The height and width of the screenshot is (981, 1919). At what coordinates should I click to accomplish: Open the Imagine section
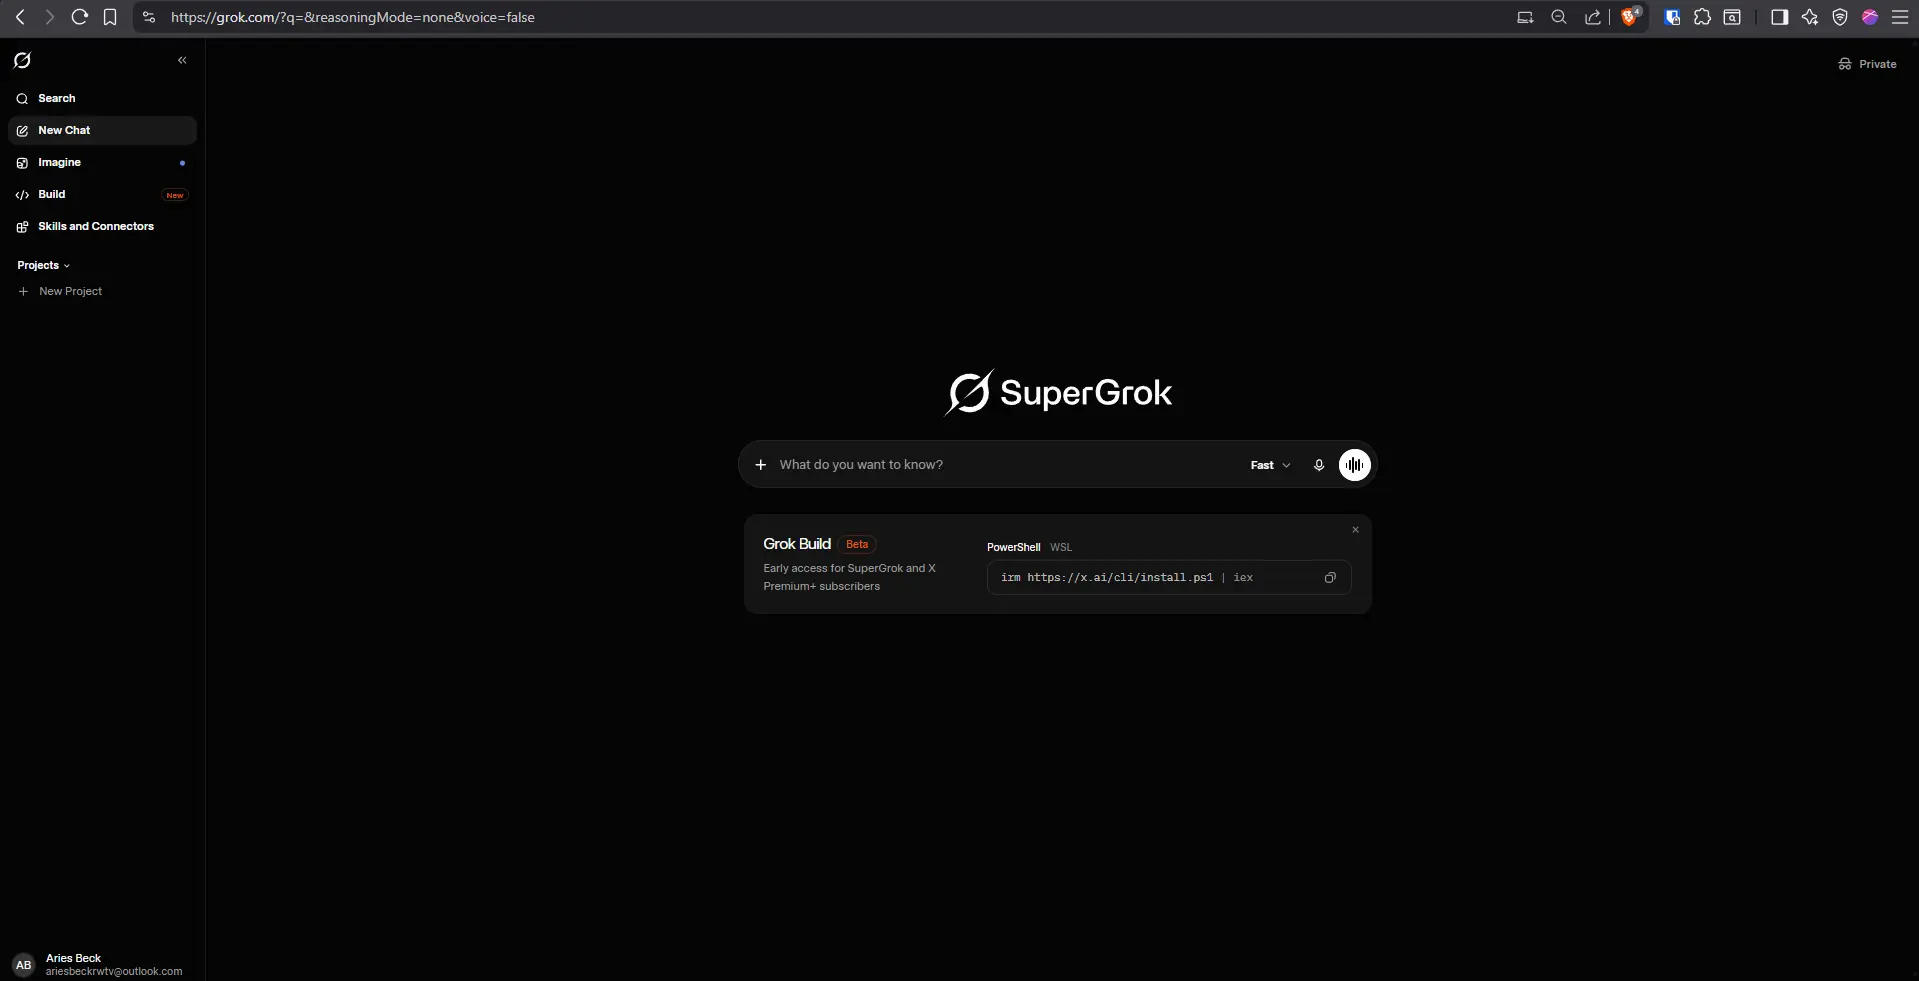(102, 162)
